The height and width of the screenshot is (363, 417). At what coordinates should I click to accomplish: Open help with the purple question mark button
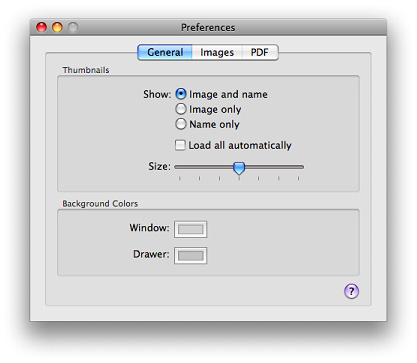point(351,291)
